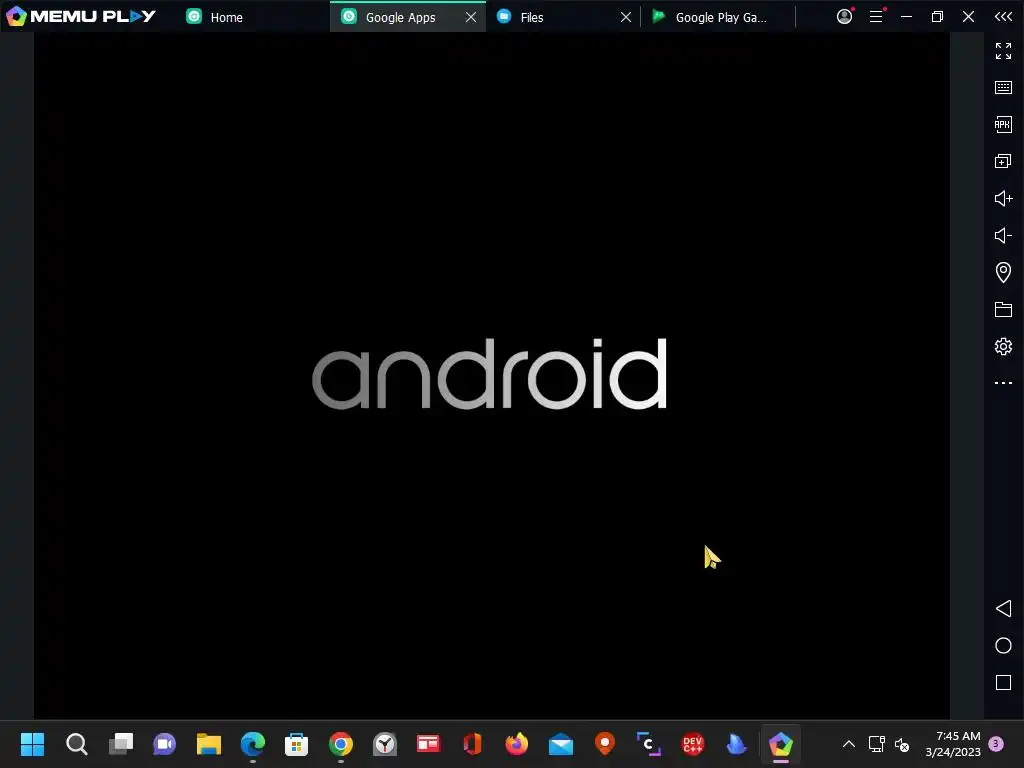Open Dev-C++ from the taskbar
Screen dimensions: 1024x768
(693, 744)
